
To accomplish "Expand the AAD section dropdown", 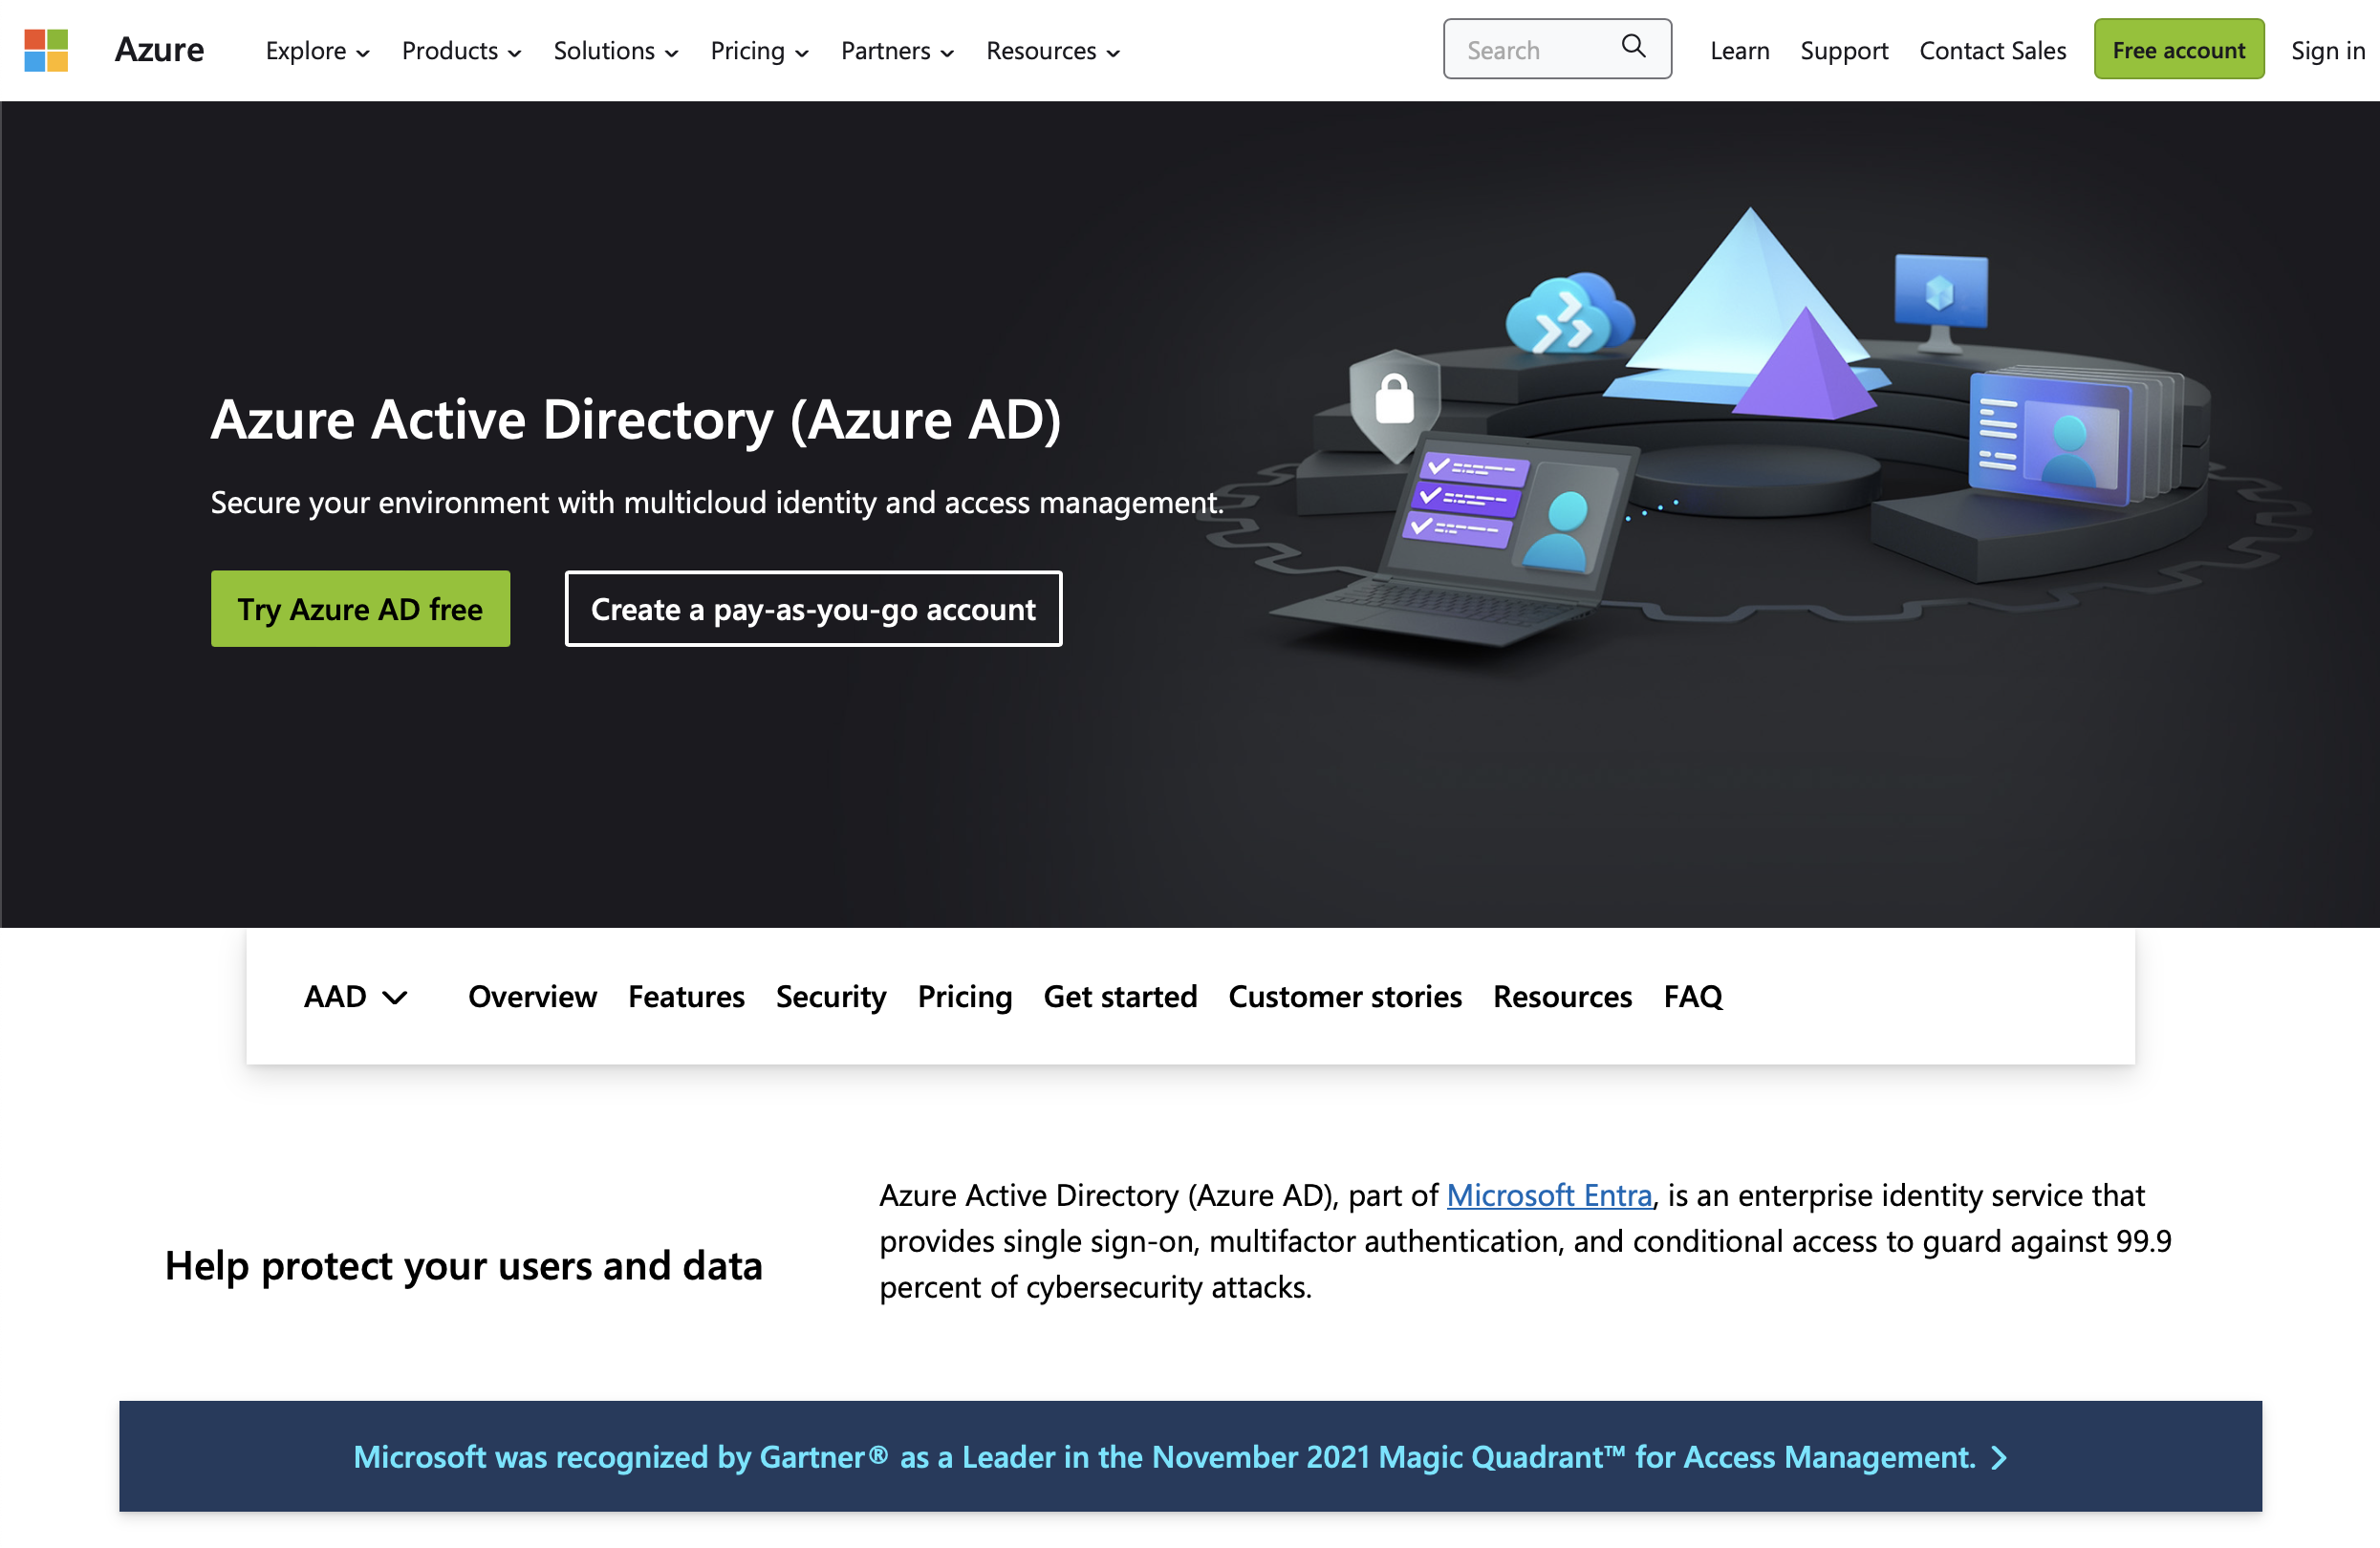I will click(x=355, y=997).
